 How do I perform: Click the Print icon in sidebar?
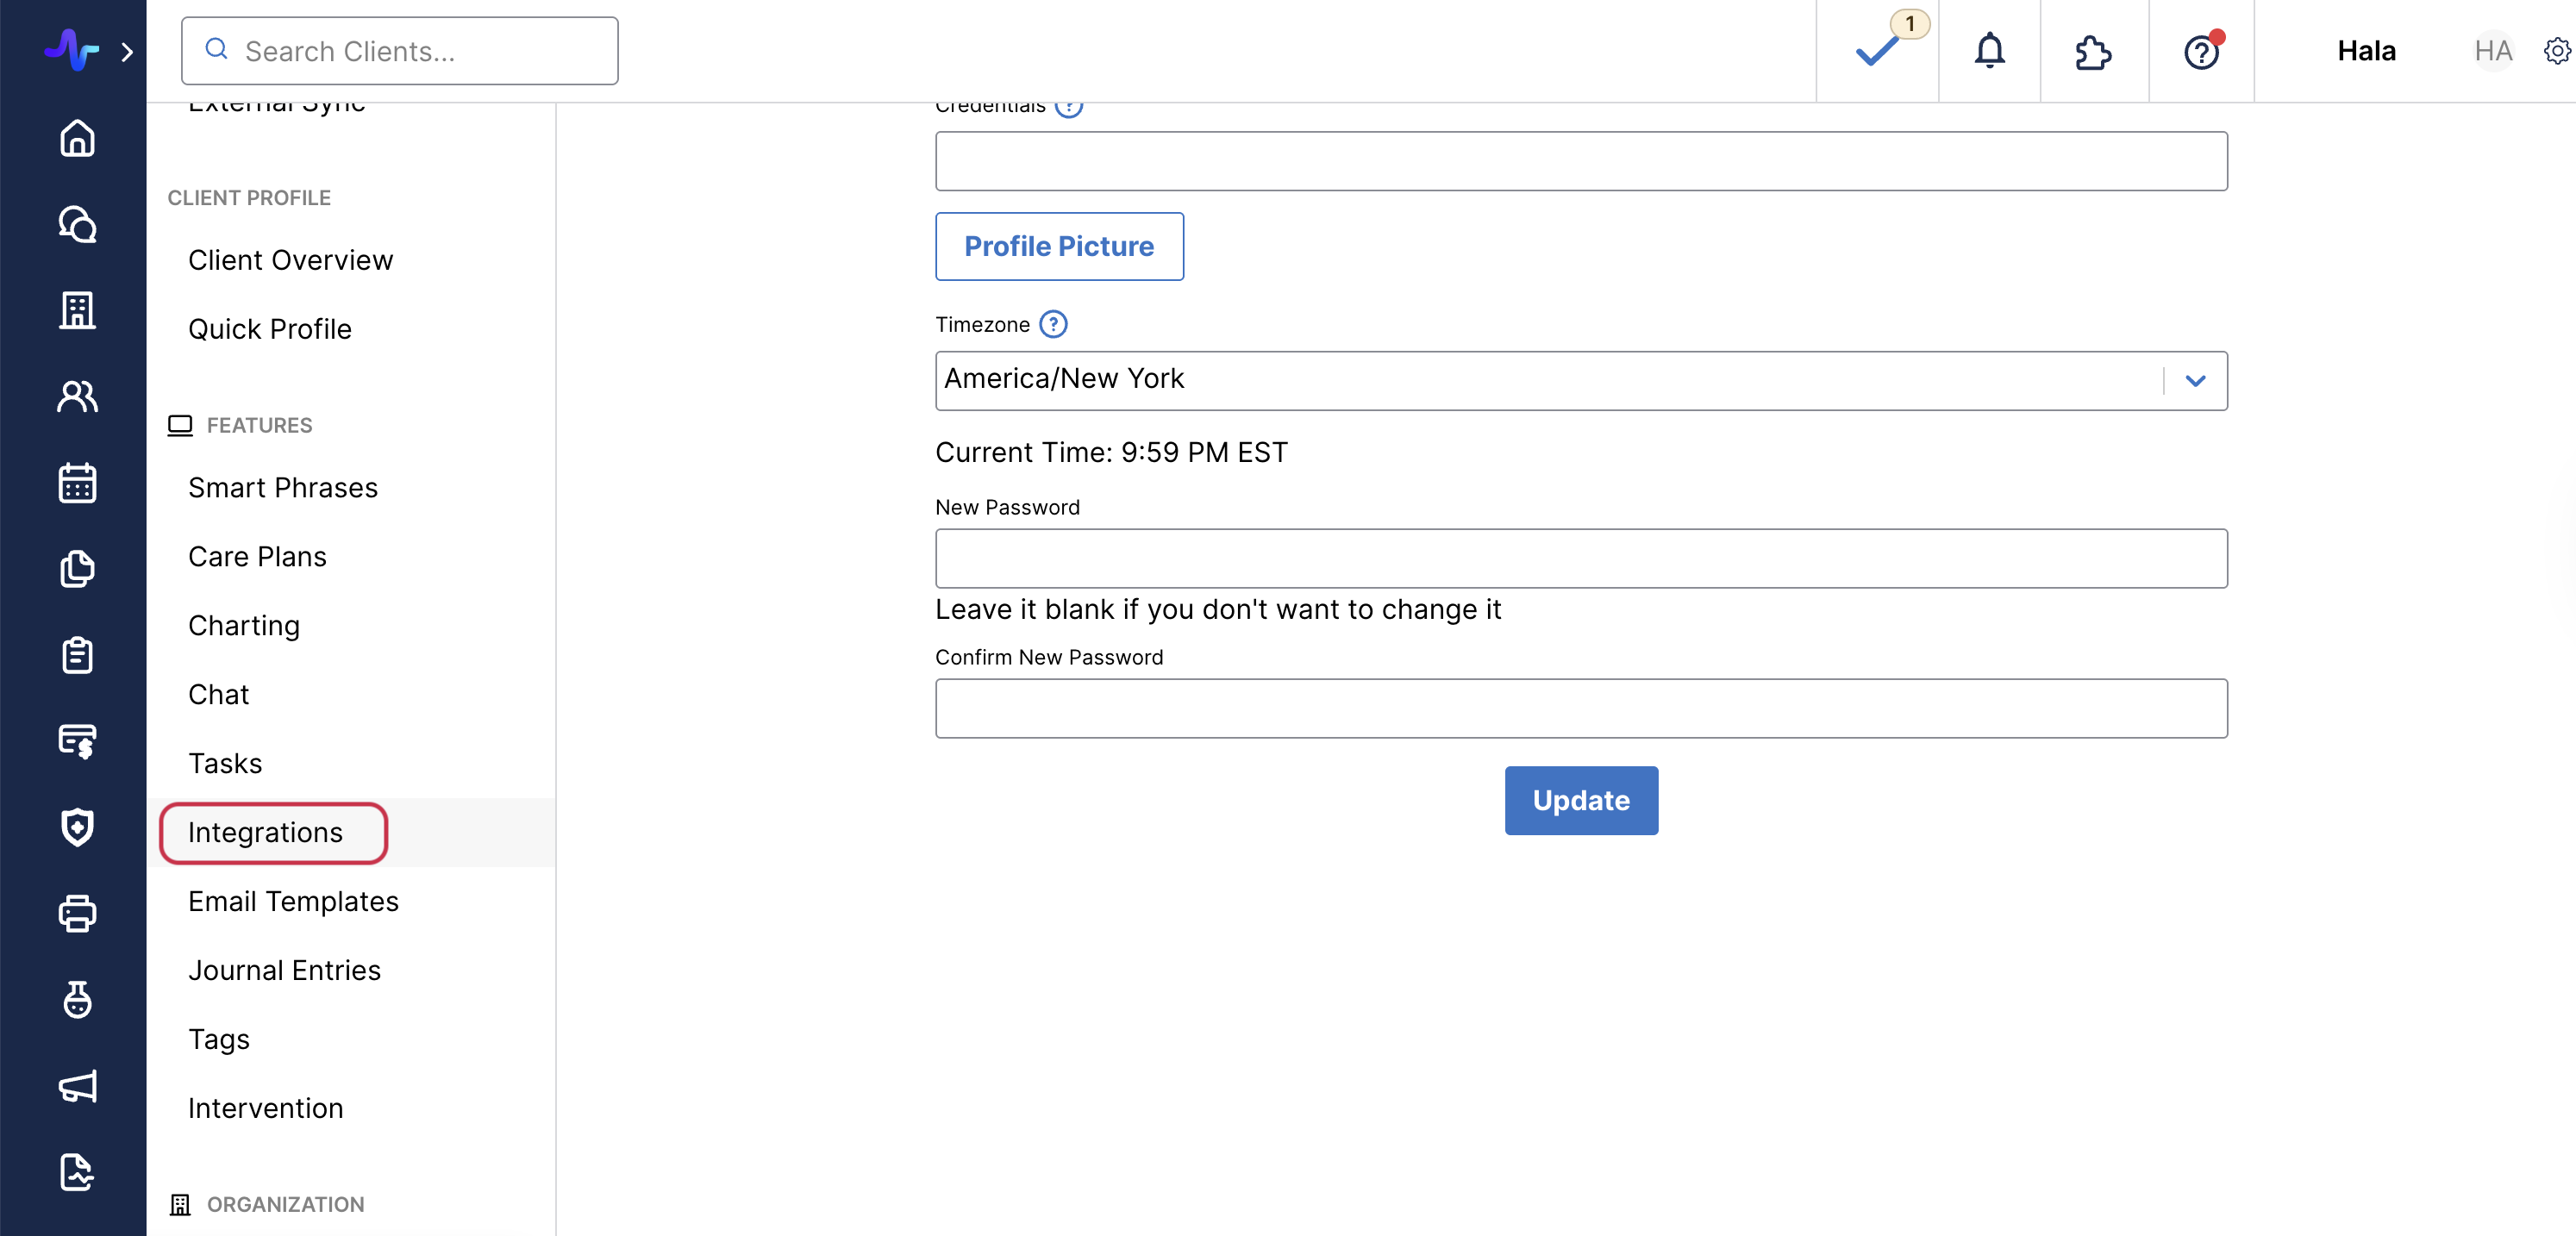pyautogui.click(x=77, y=914)
